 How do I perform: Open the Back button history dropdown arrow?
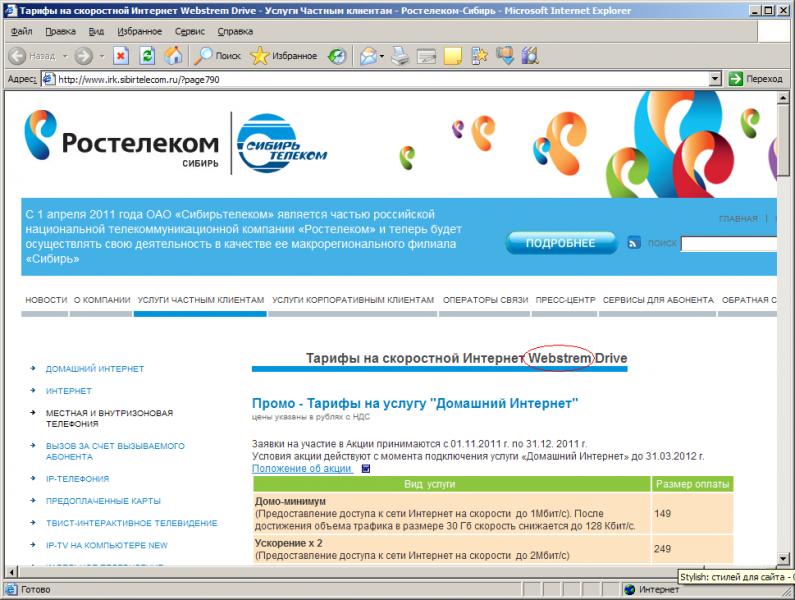pos(65,56)
